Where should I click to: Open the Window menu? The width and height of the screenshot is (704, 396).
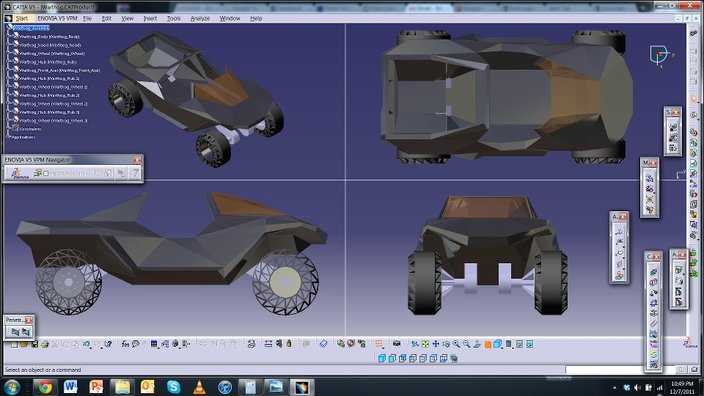(230, 18)
